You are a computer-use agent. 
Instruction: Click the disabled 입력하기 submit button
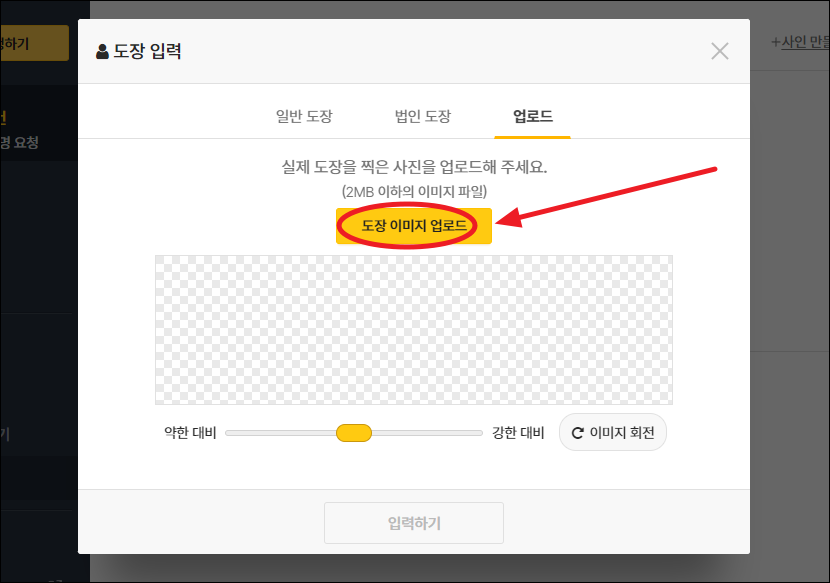pyautogui.click(x=413, y=522)
